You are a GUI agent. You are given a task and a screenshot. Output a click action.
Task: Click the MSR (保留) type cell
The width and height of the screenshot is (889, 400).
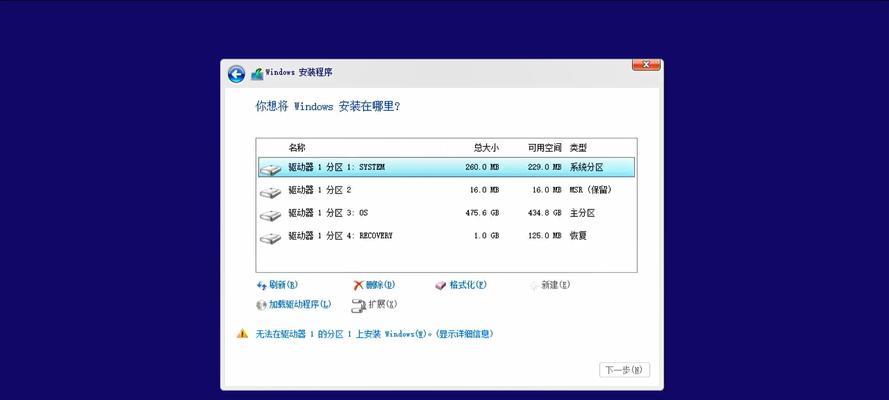tap(591, 190)
